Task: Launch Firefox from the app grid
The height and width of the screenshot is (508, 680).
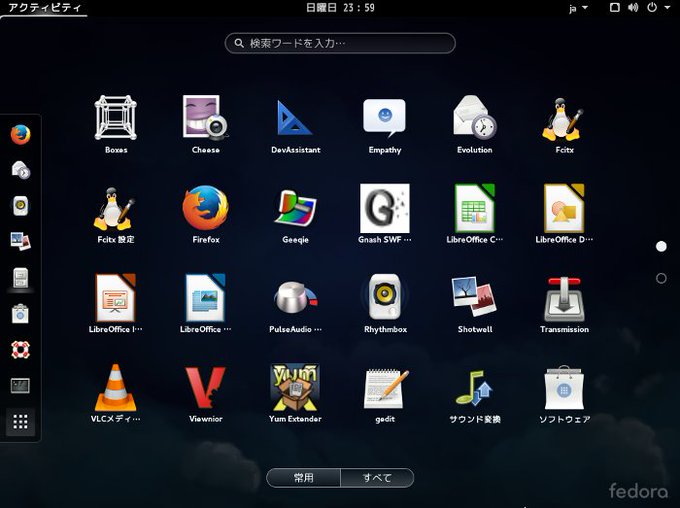Action: [x=206, y=214]
